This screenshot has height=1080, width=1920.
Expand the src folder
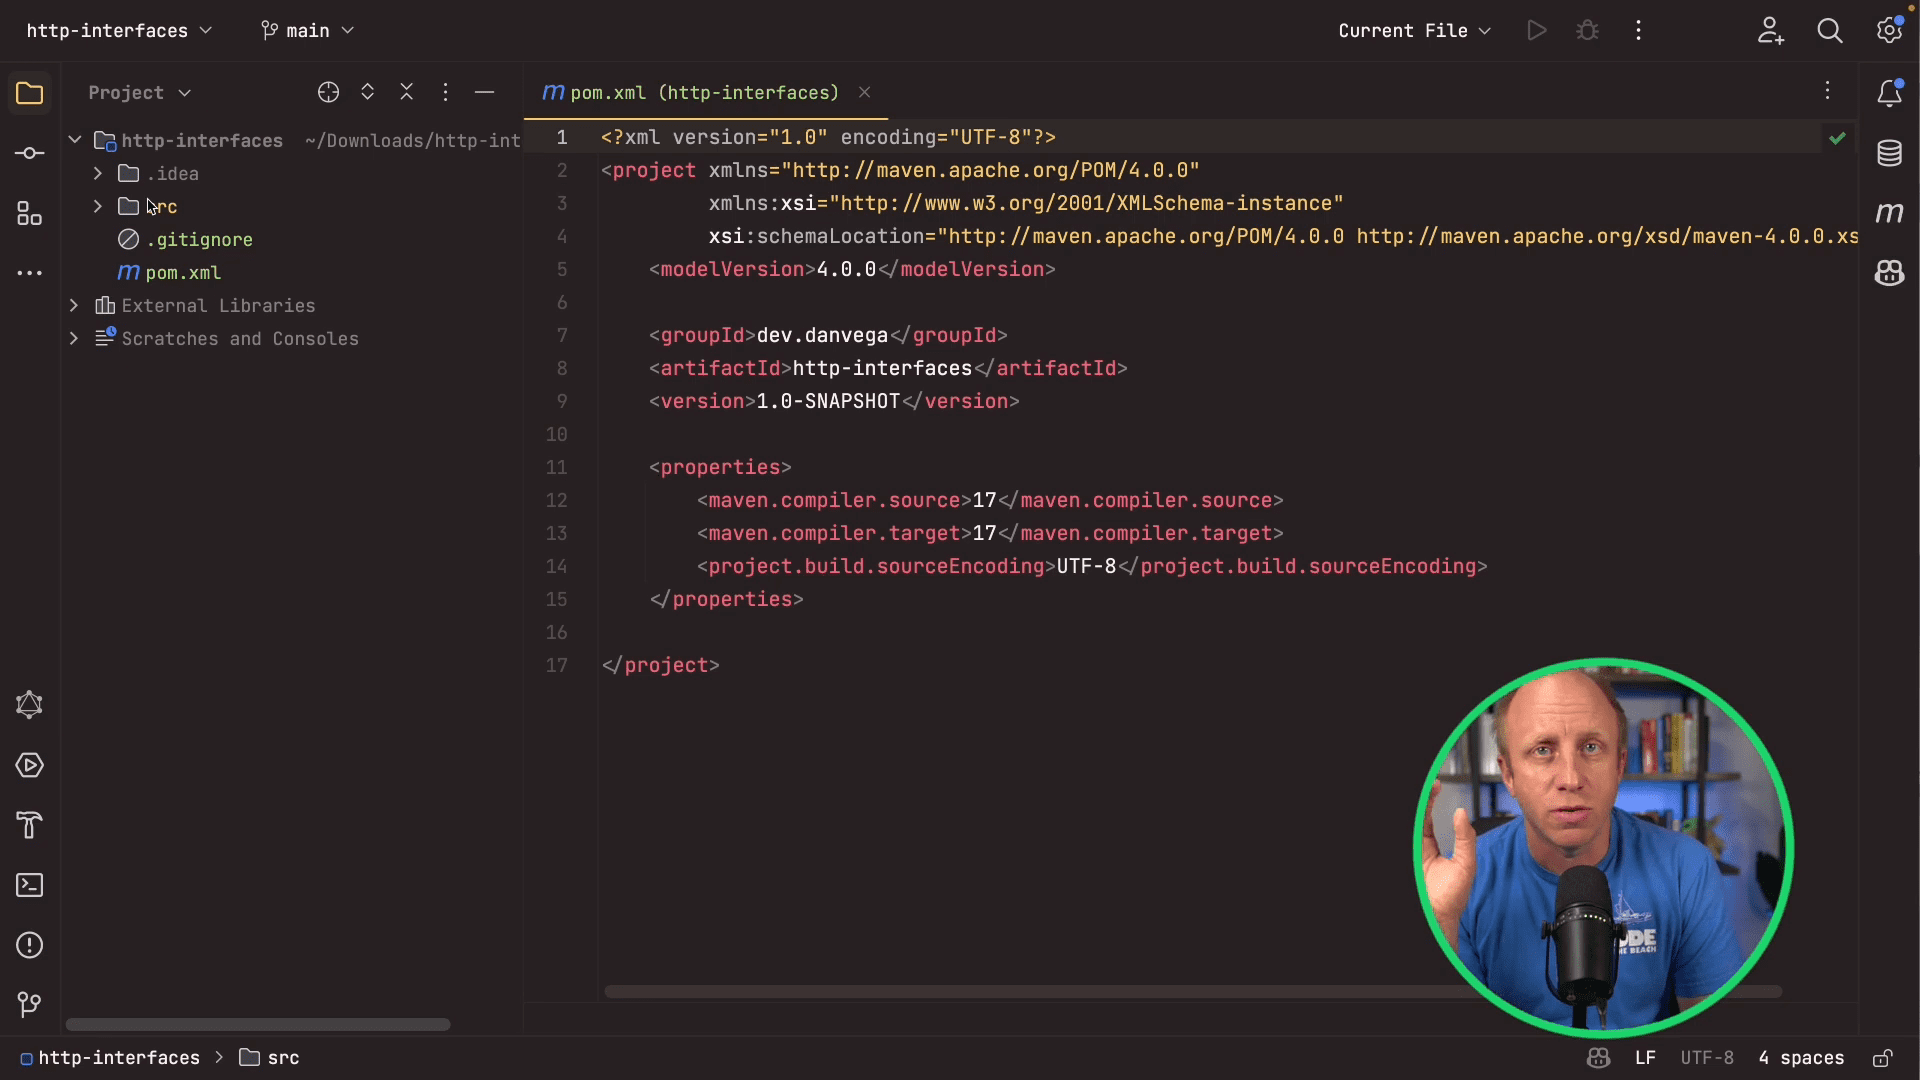point(97,206)
